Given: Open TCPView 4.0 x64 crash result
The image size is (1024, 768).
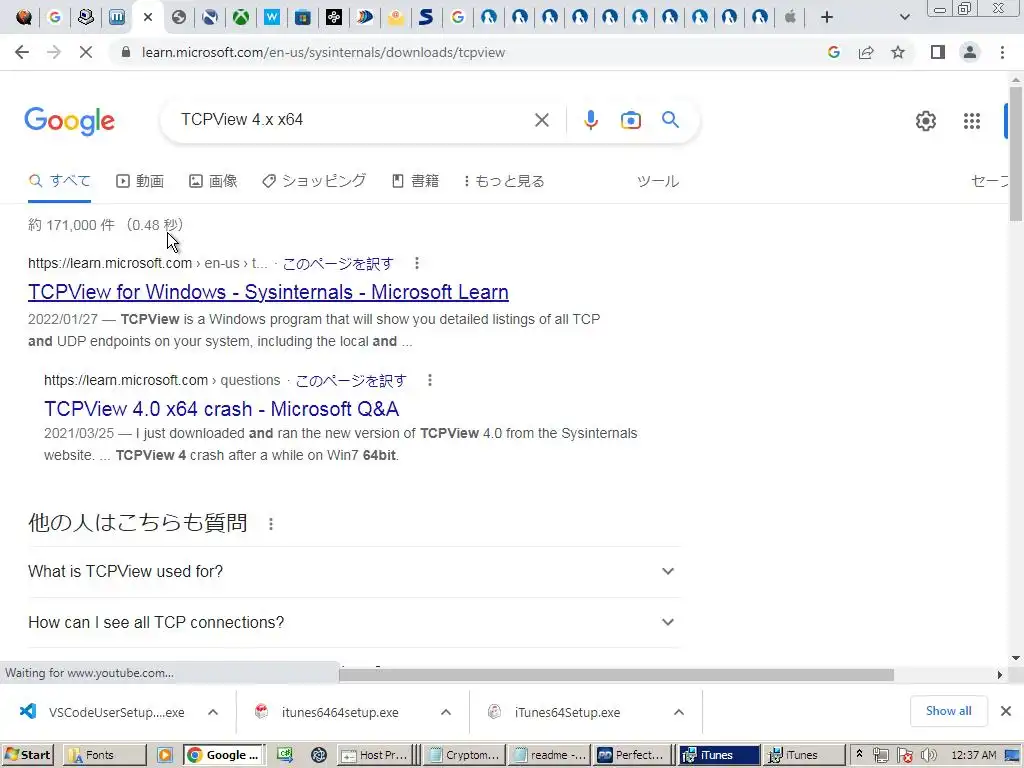Looking at the screenshot, I should 221,409.
